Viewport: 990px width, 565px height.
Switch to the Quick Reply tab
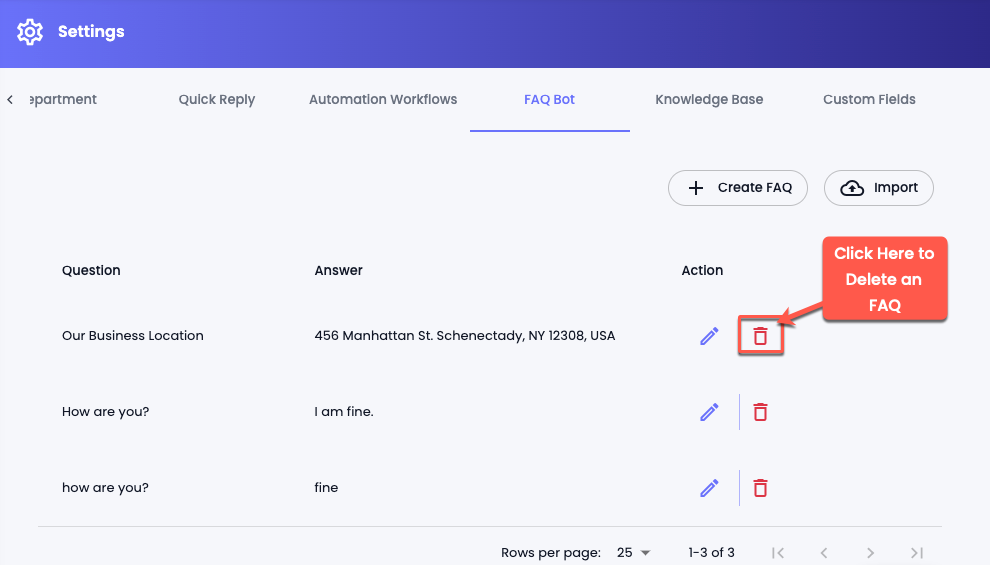coord(217,100)
